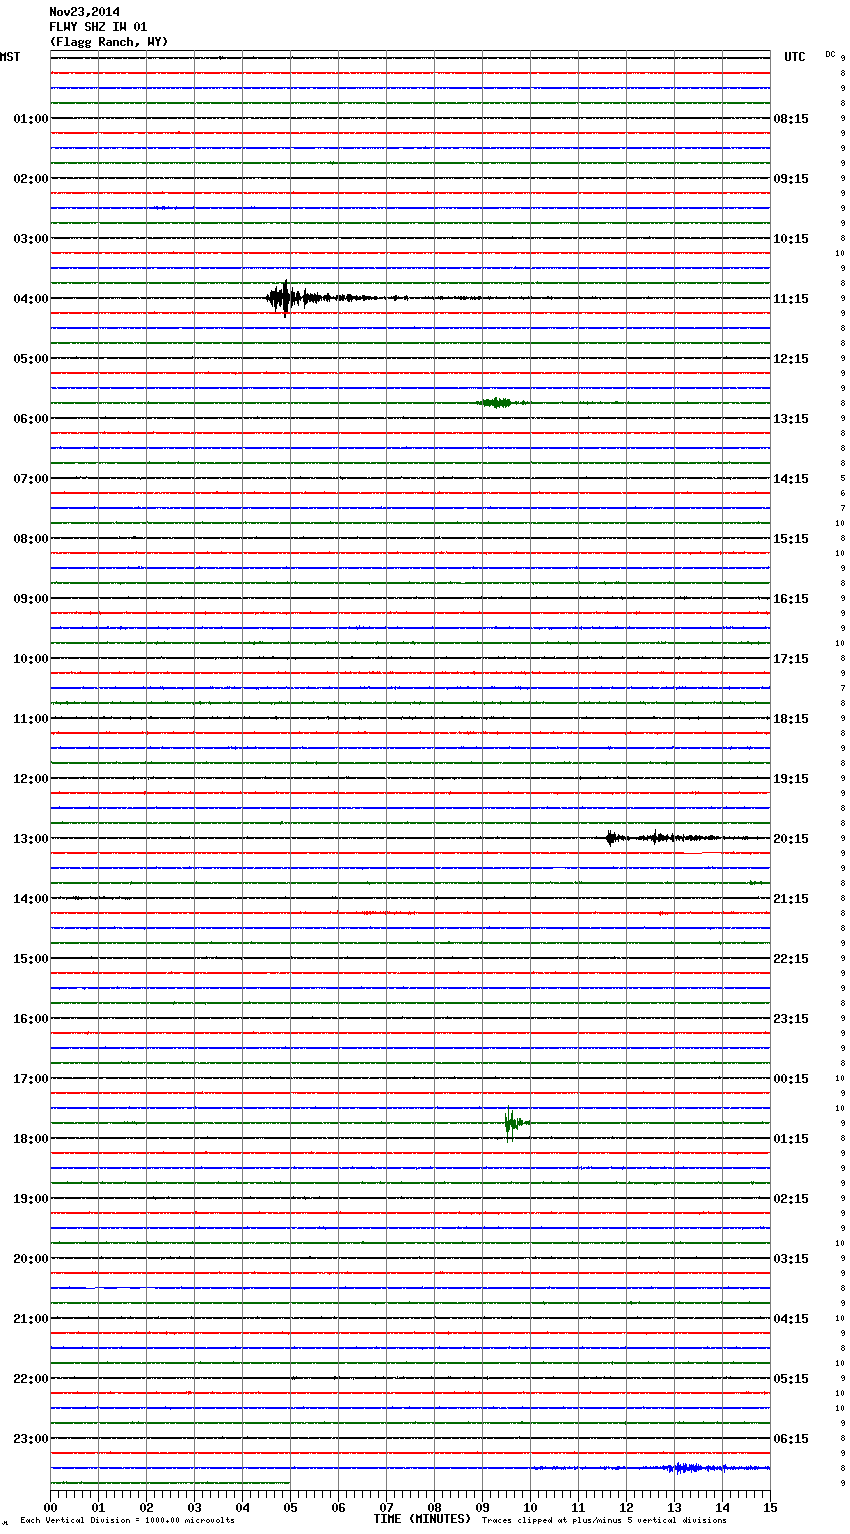Click the minute axis label 10
The width and height of the screenshot is (850, 1534).
point(530,1507)
